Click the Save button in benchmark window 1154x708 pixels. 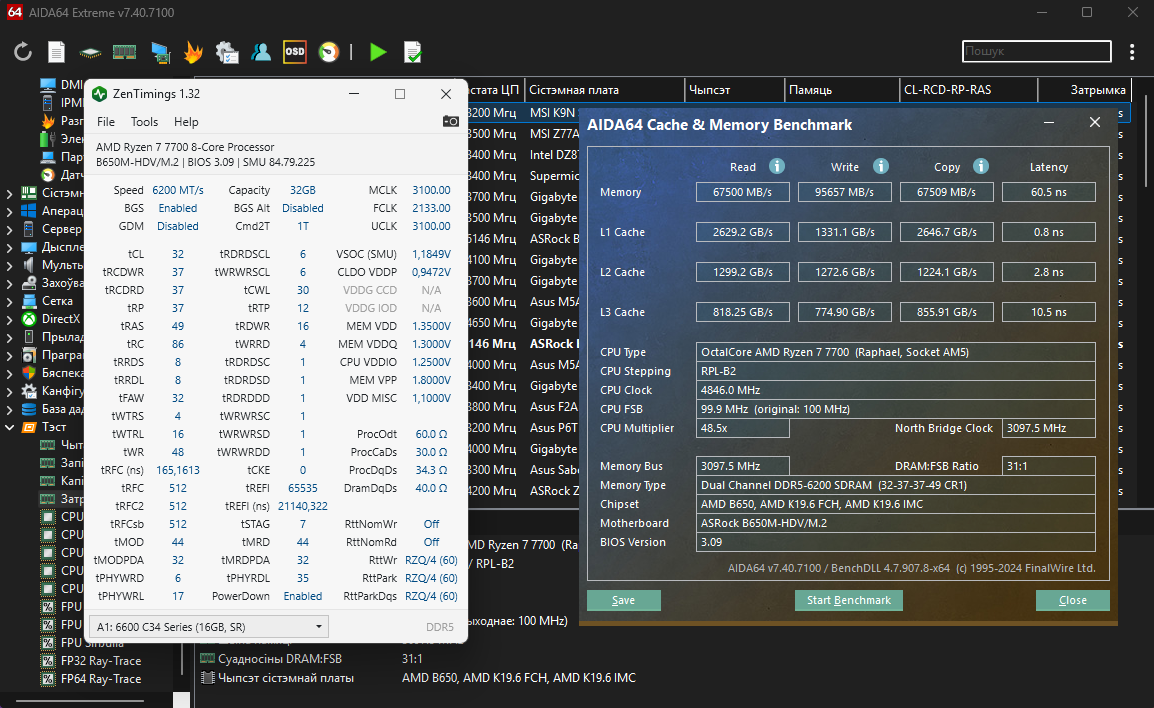click(623, 601)
